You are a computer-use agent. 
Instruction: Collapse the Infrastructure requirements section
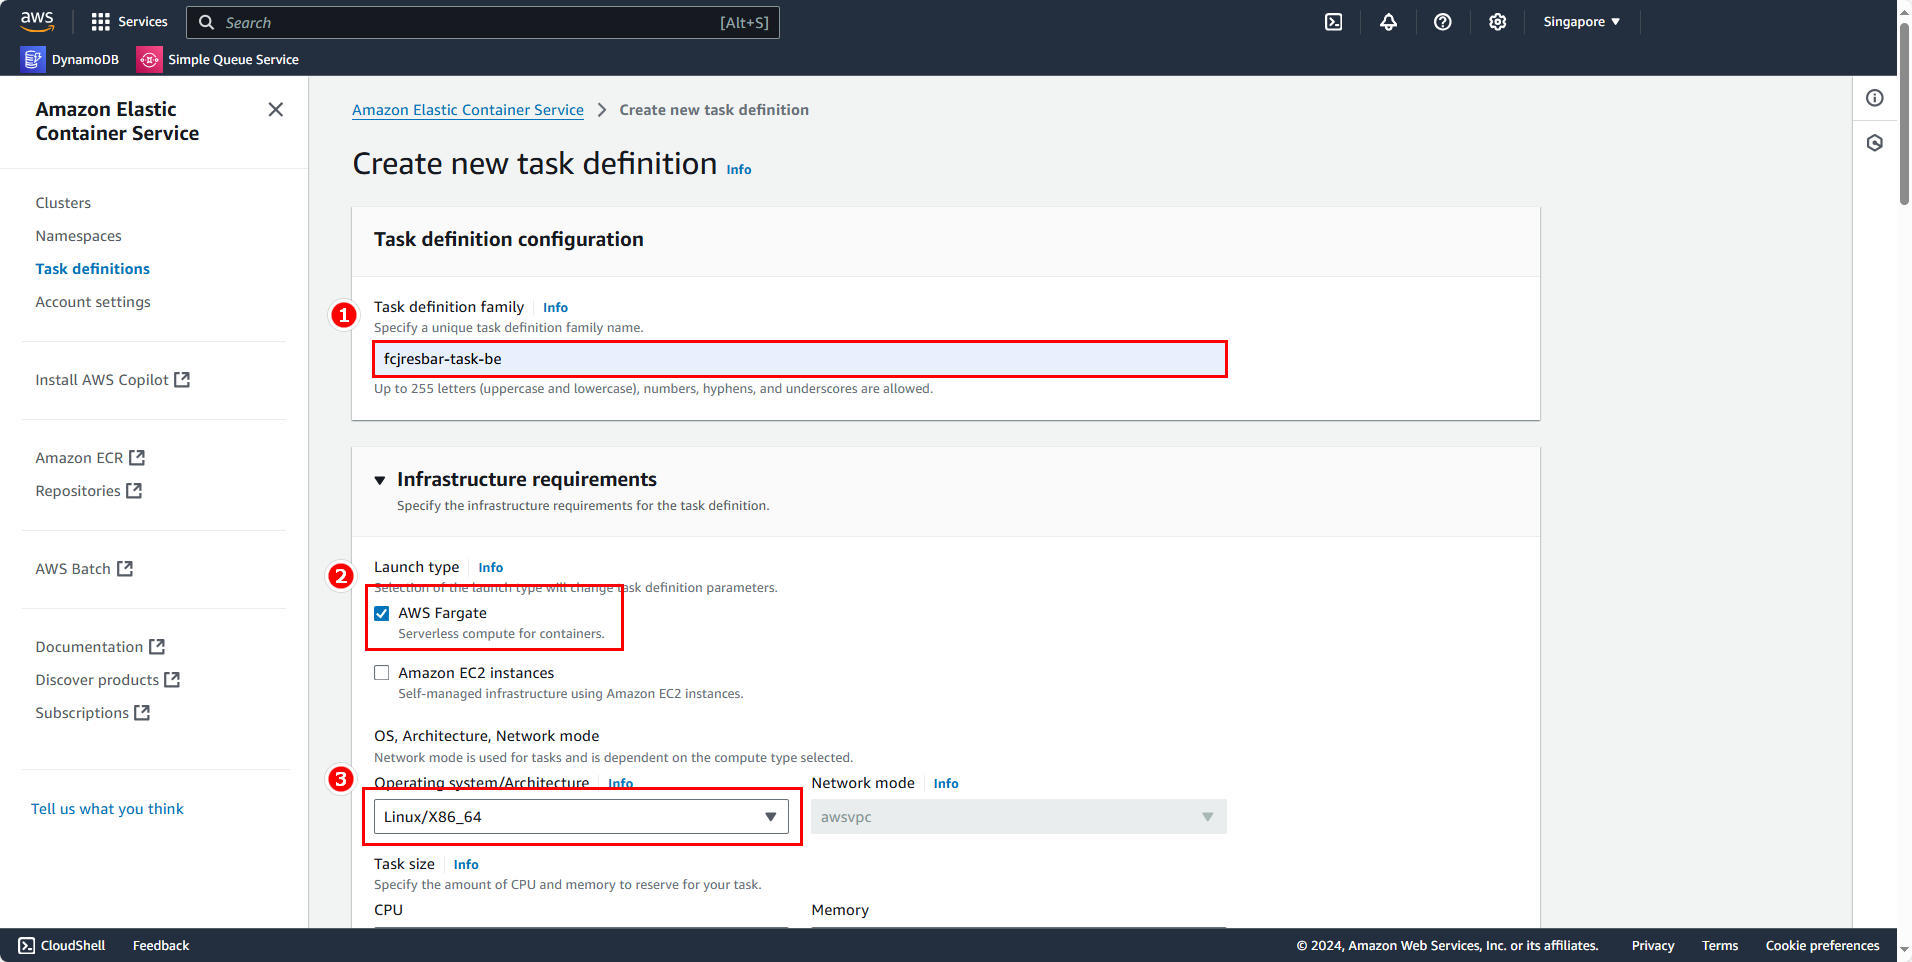pyautogui.click(x=380, y=480)
